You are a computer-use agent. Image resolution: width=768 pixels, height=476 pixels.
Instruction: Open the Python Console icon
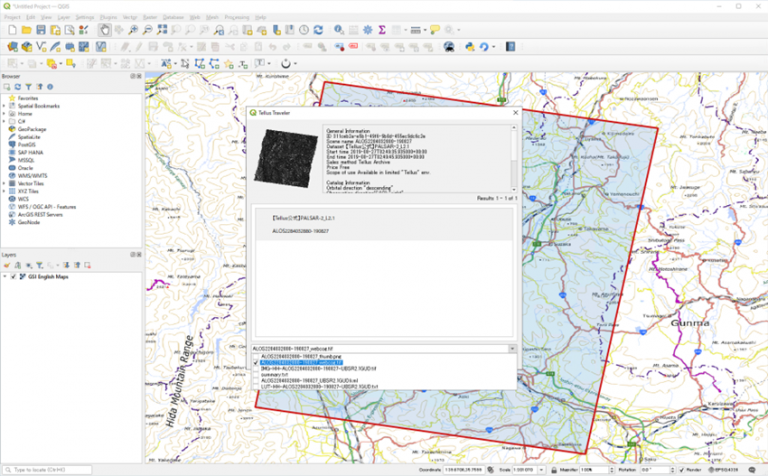469,47
